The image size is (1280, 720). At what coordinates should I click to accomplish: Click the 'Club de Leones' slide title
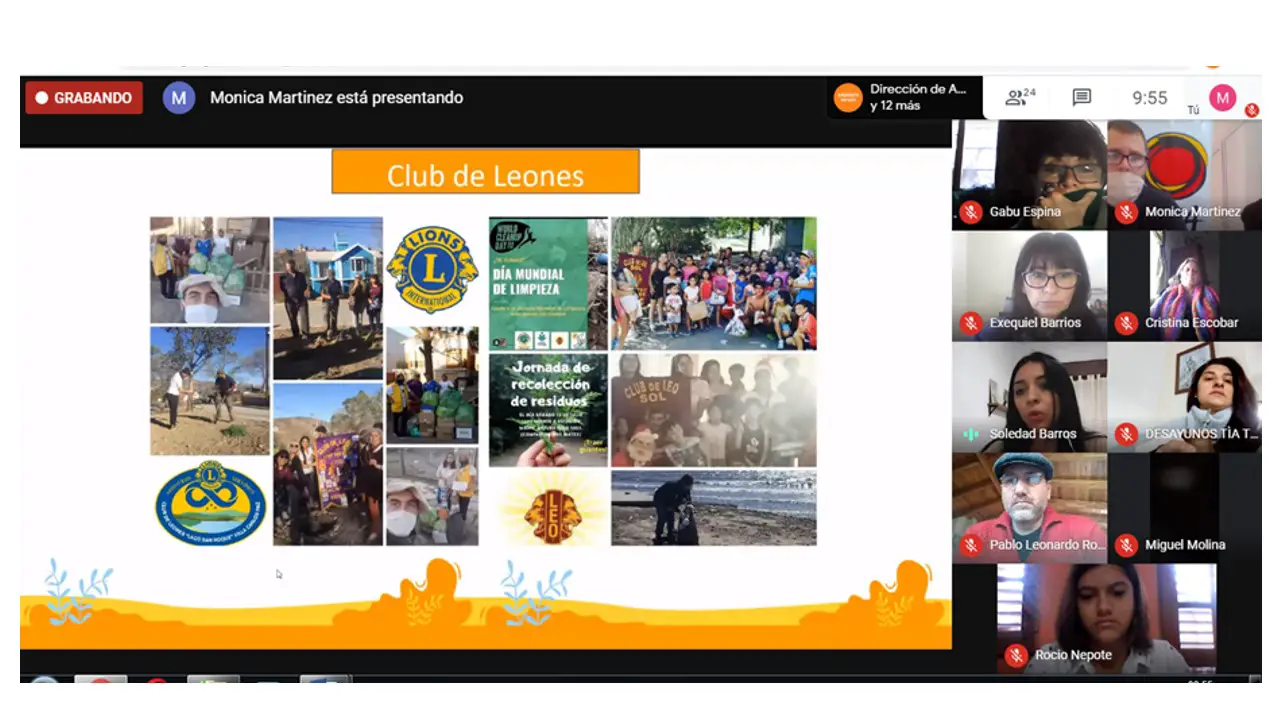tap(485, 173)
